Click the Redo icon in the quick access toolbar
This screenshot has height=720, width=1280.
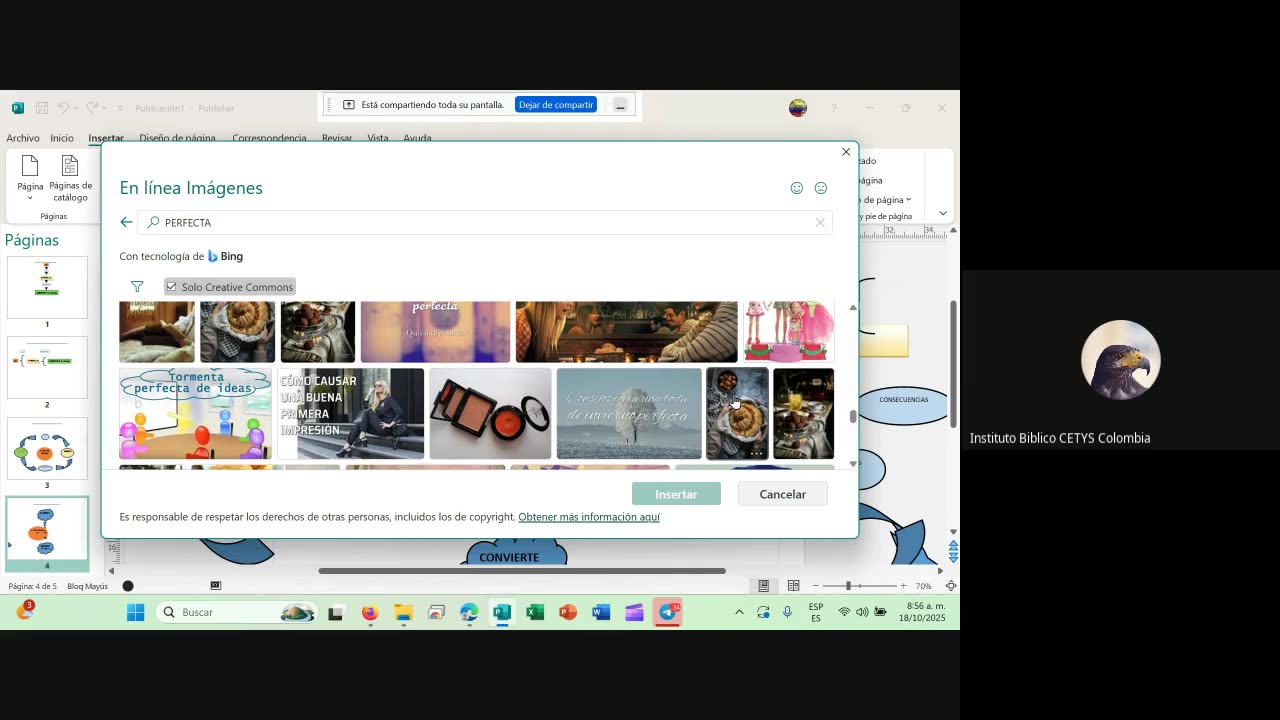(92, 108)
